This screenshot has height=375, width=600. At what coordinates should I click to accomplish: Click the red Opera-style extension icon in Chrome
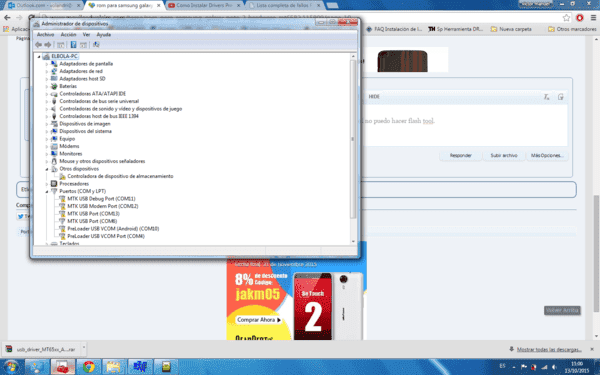[x=579, y=18]
